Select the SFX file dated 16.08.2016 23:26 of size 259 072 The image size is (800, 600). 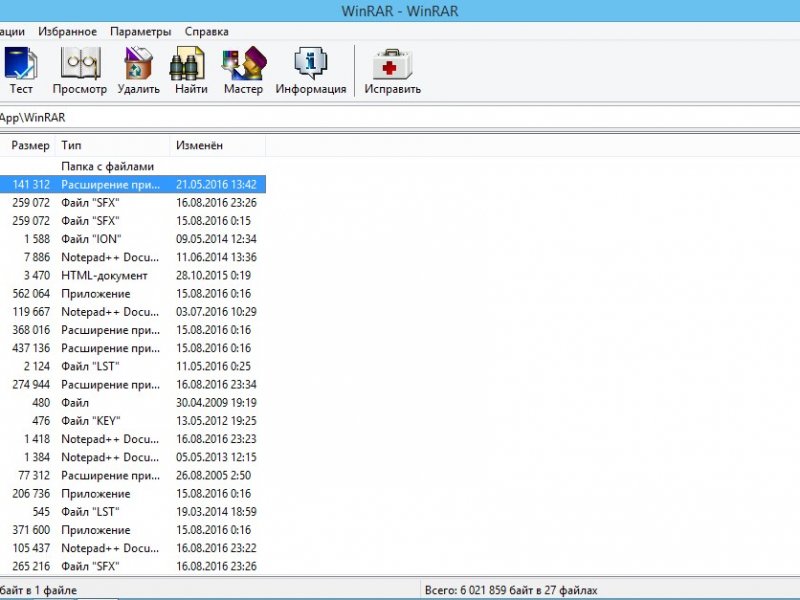pos(133,203)
